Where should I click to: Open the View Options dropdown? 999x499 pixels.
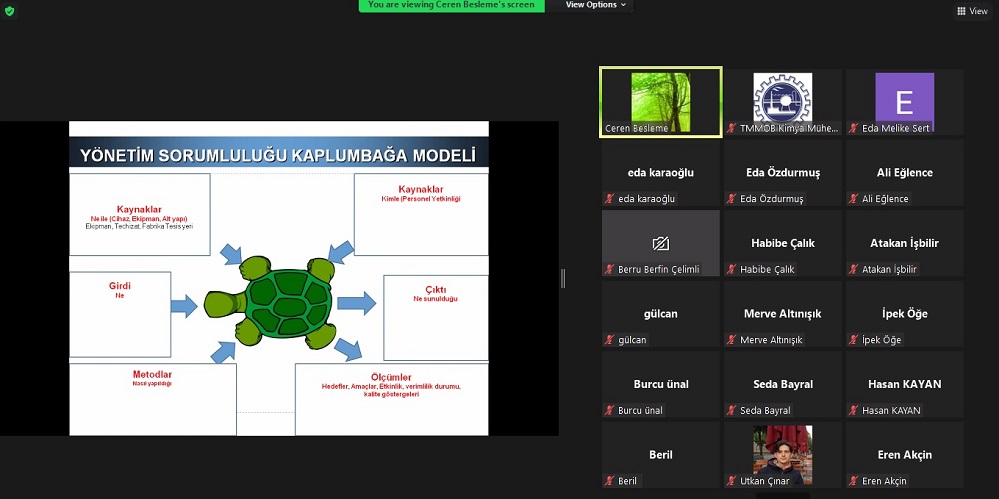click(x=595, y=5)
